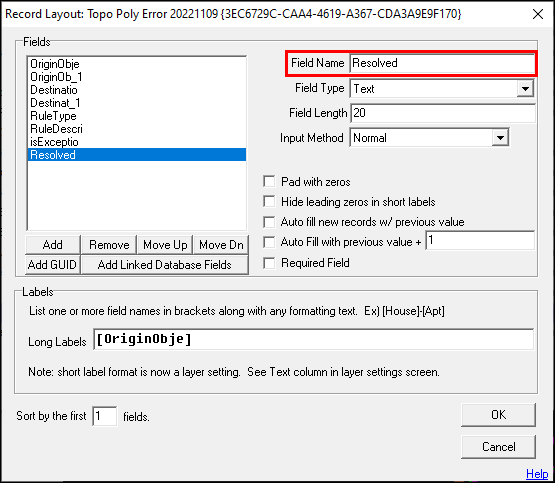Click the Long Labels text field
The height and width of the screenshot is (483, 555).
314,339
